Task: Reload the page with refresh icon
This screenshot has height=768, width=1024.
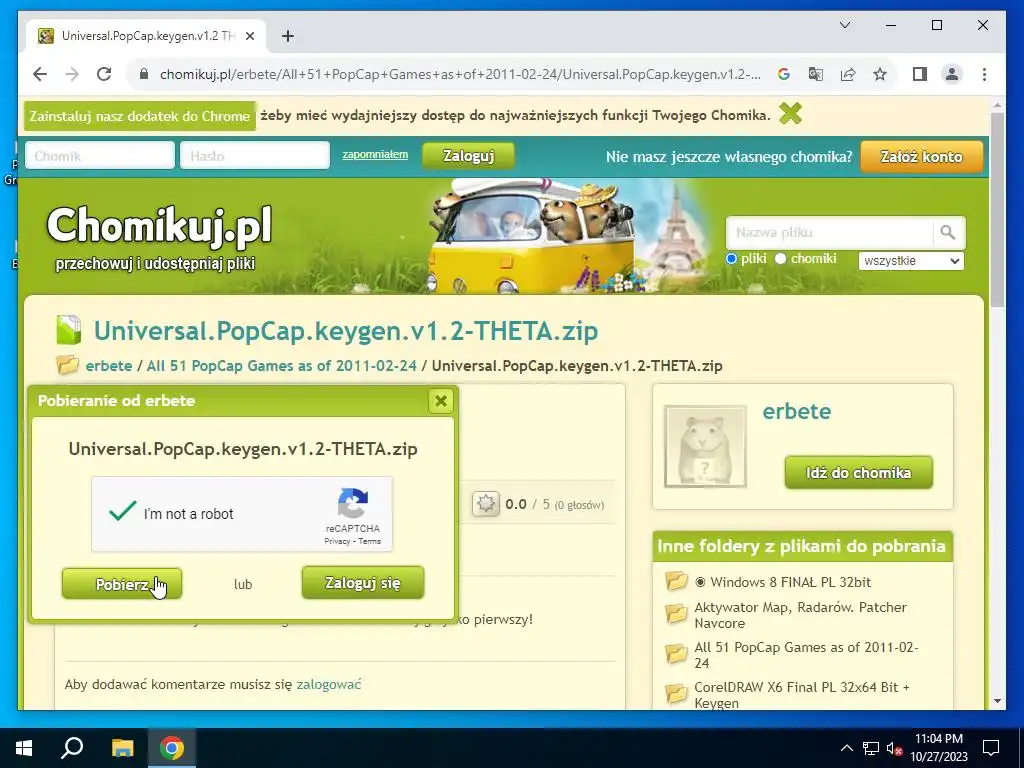Action: click(104, 74)
